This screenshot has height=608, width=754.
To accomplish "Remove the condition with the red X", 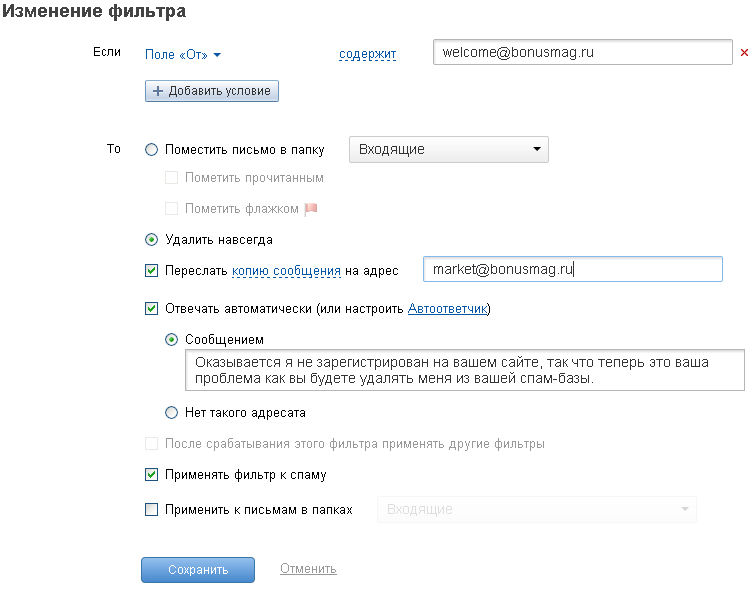I will [744, 52].
